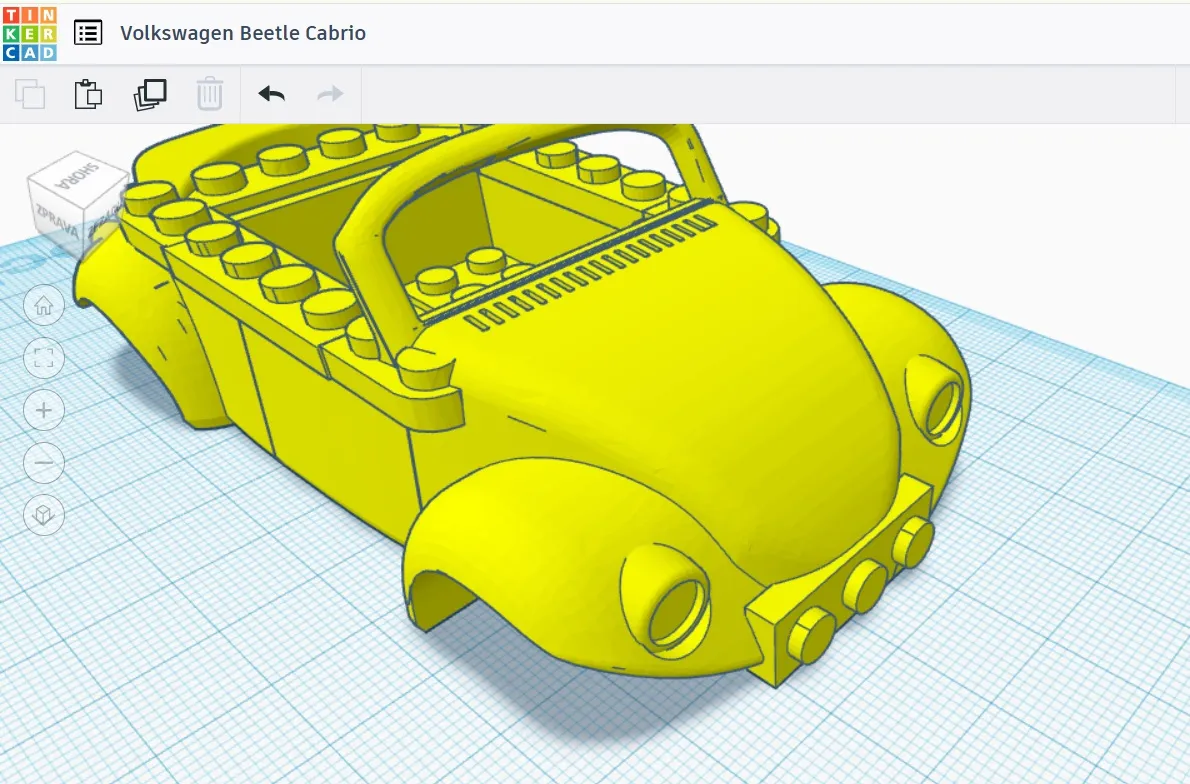The height and width of the screenshot is (784, 1190).
Task: Undo the last action
Action: [270, 93]
